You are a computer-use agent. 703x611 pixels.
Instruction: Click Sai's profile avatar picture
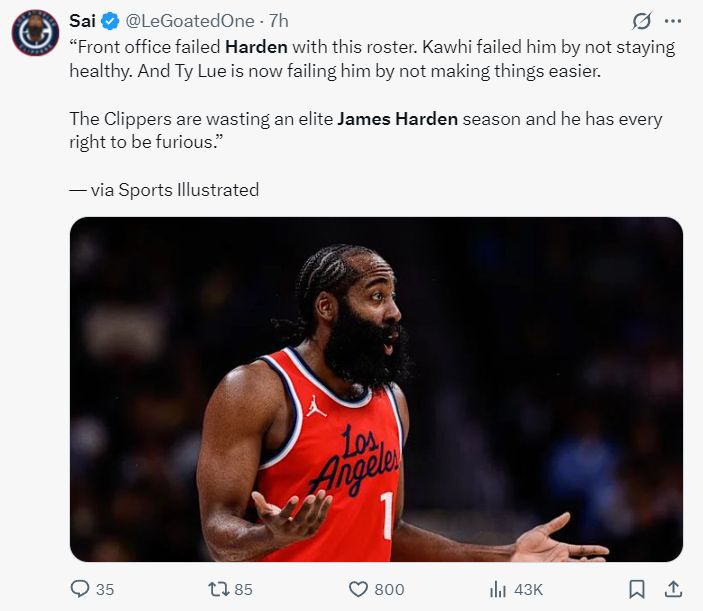35,31
